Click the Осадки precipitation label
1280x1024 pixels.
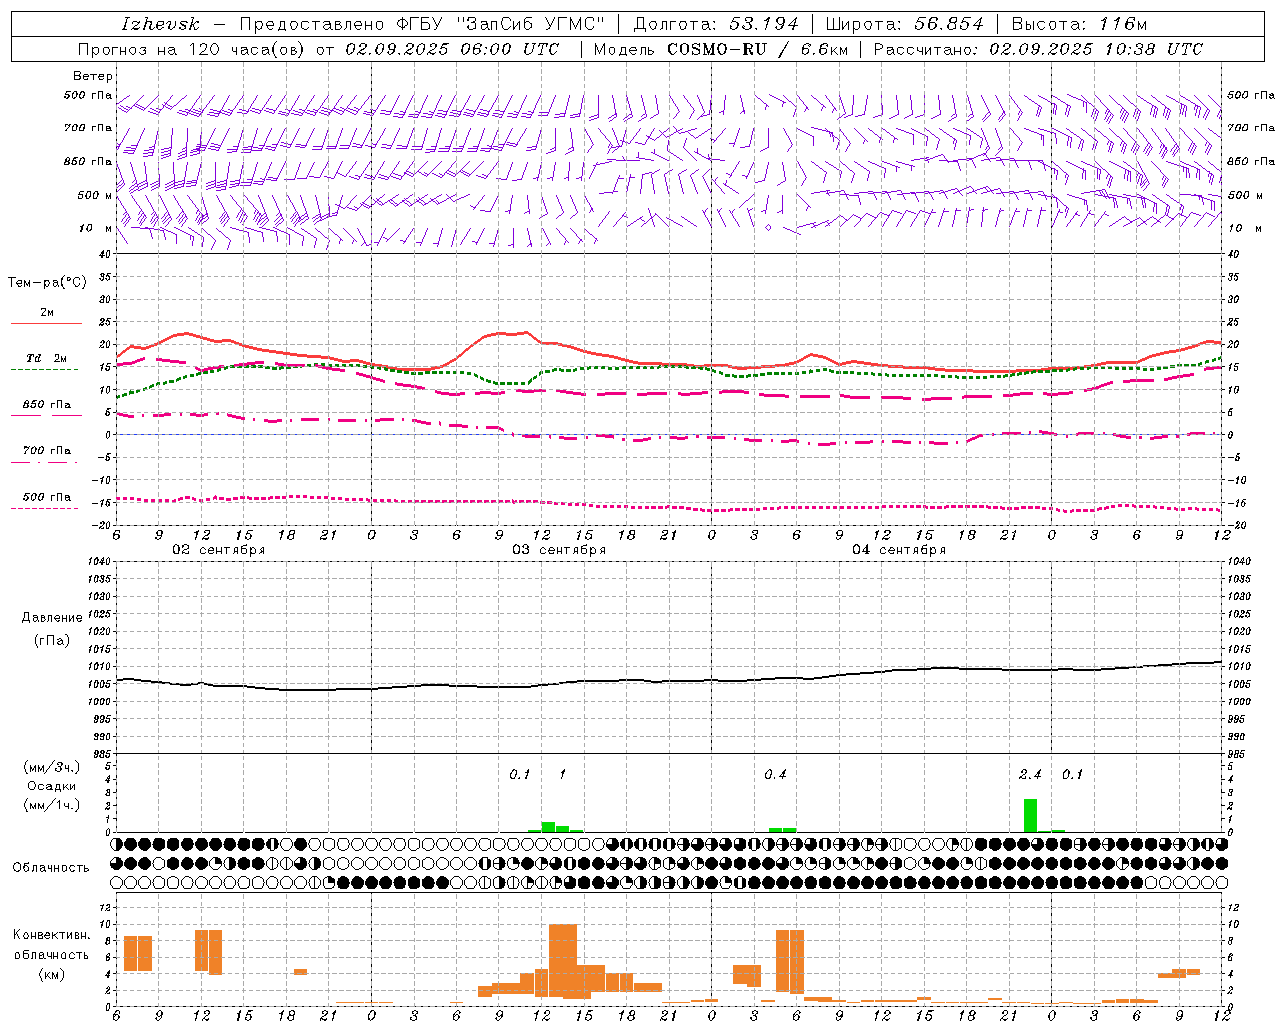(52, 787)
